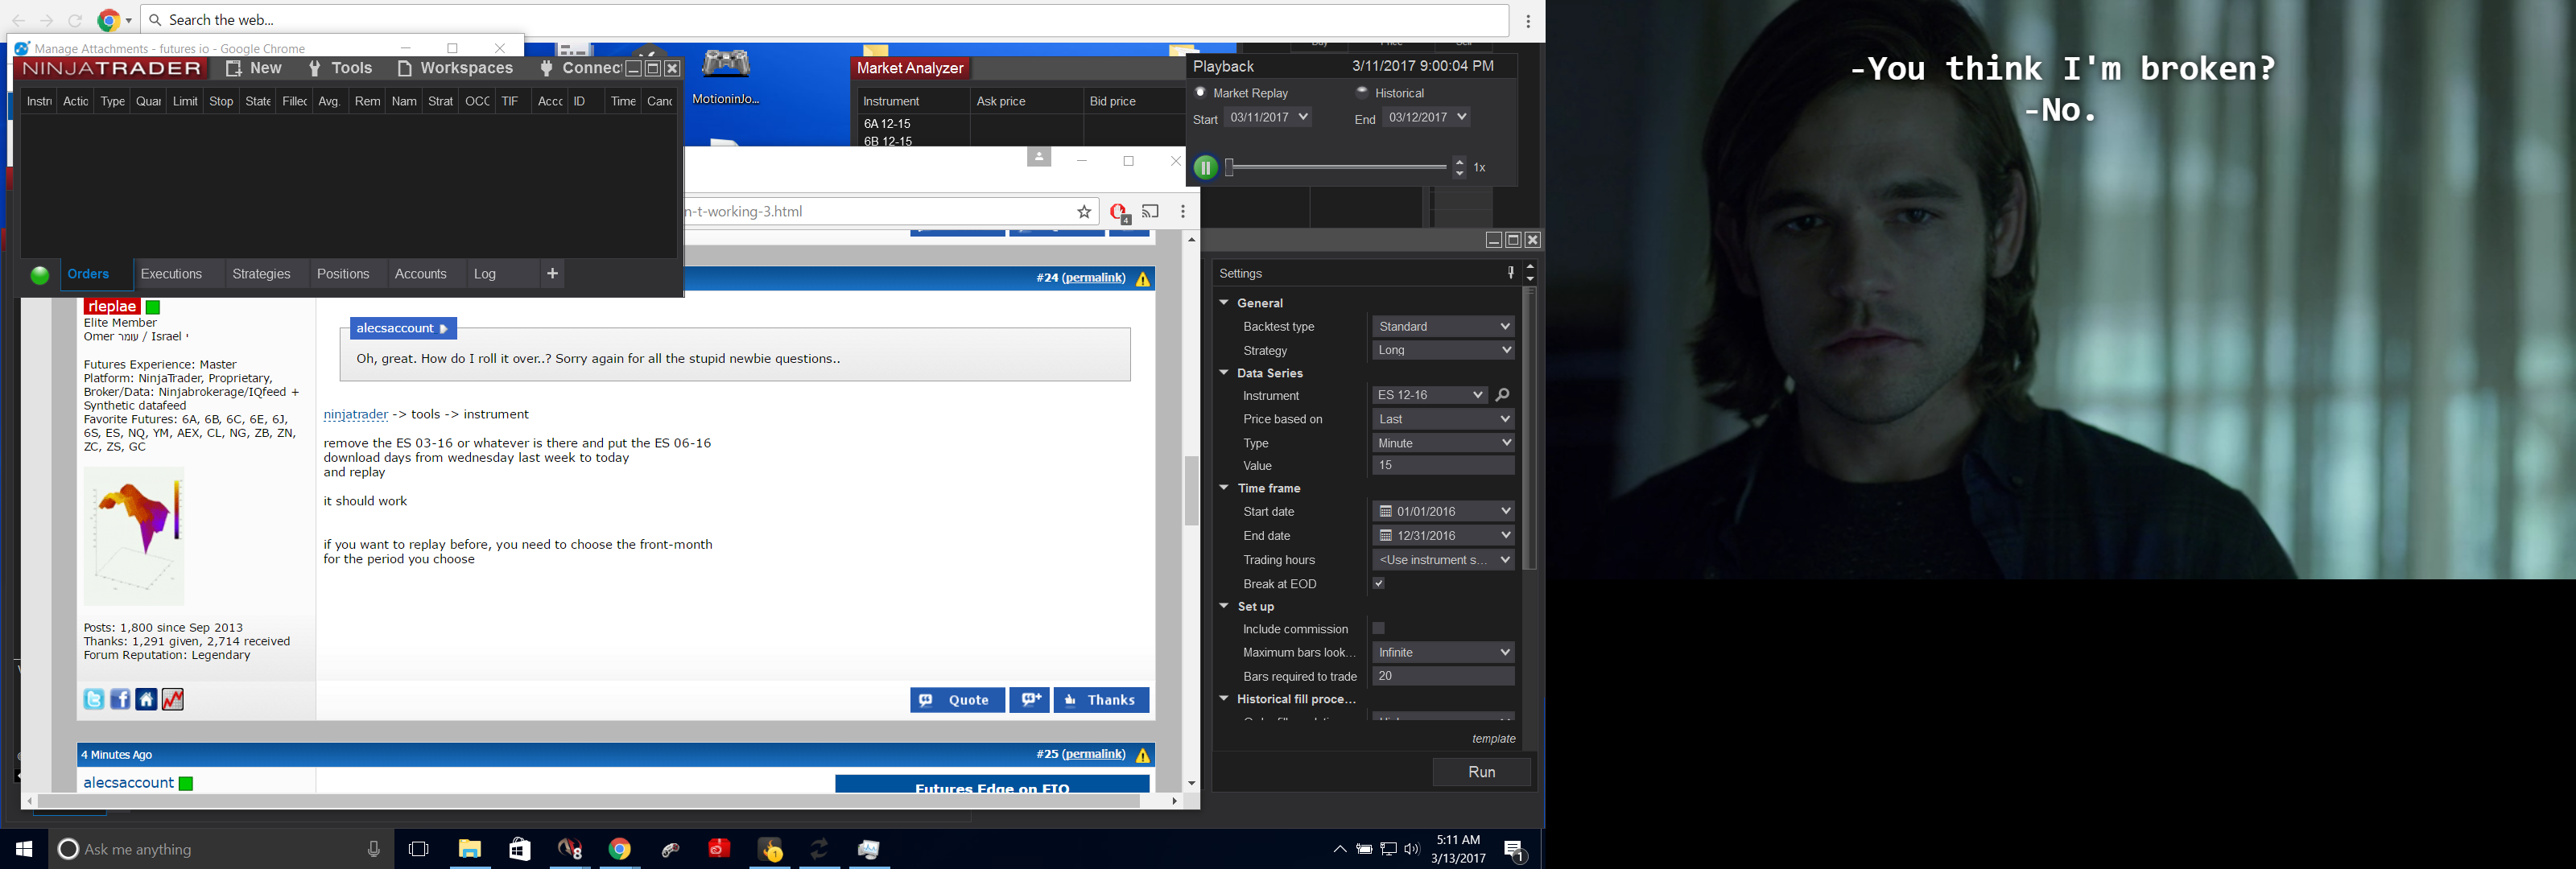Open the Maximum bars look back dropdown
Screen dimensions: 2576x869
click(1443, 653)
